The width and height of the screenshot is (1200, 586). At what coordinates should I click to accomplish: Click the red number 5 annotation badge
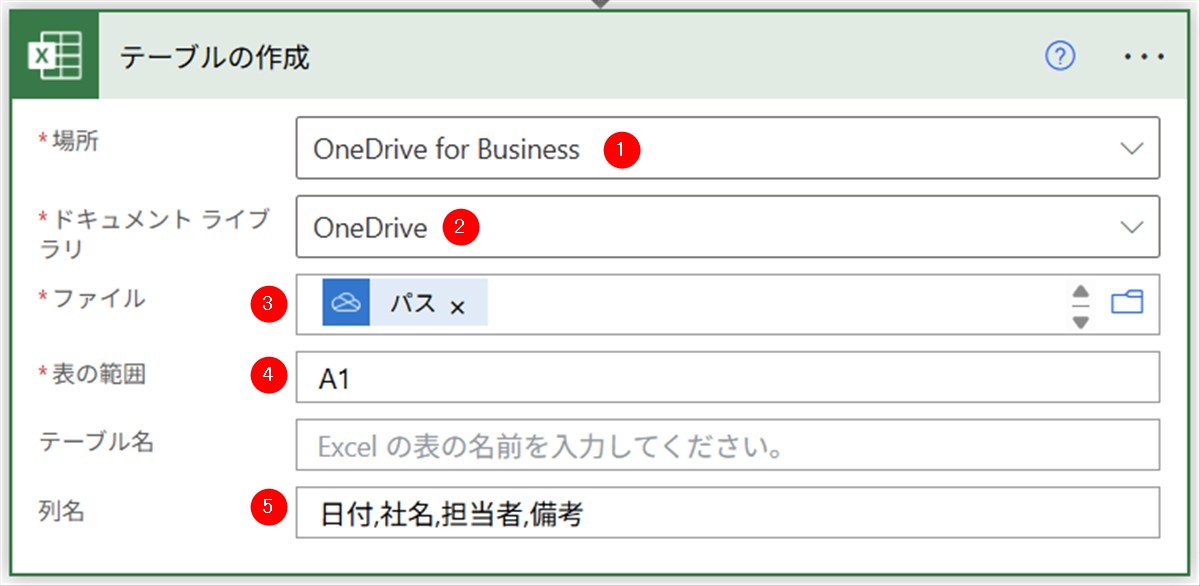267,506
